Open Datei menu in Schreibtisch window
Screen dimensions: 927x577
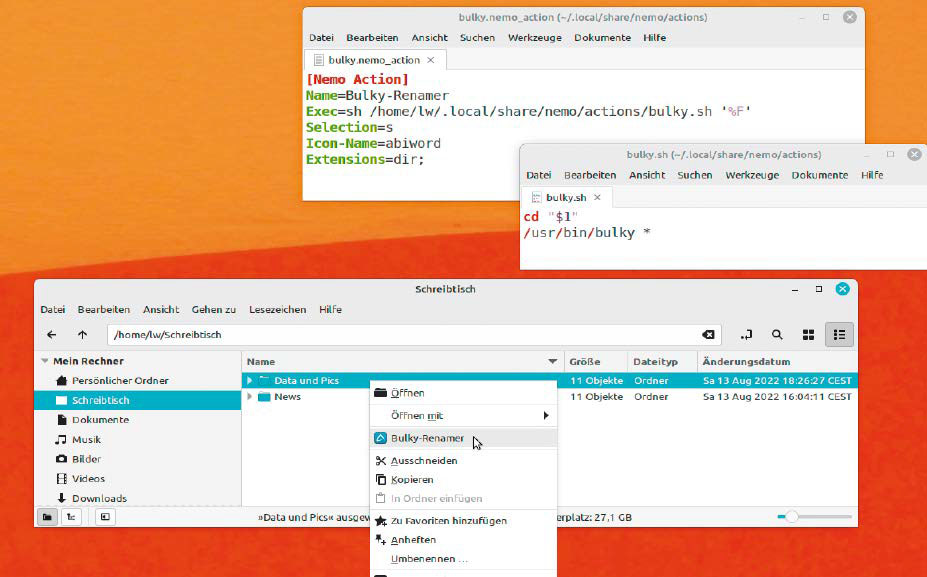tap(53, 309)
